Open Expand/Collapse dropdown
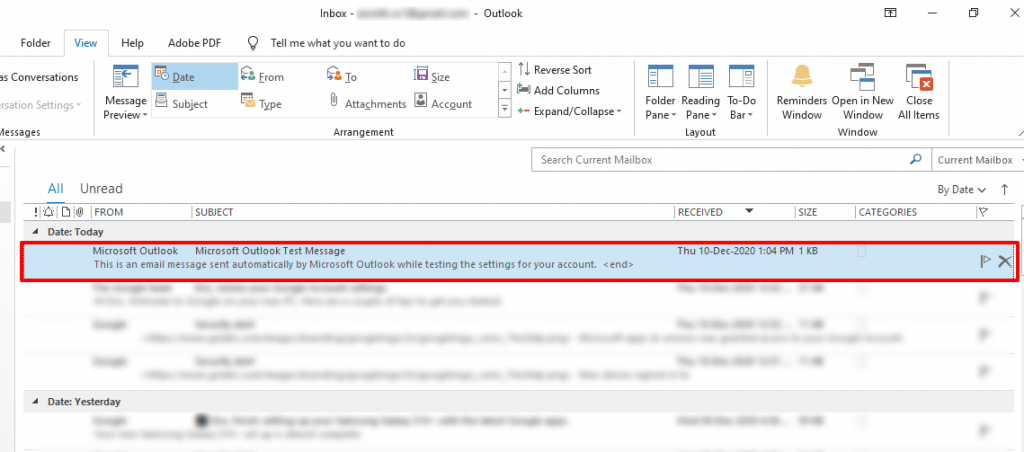Image resolution: width=1024 pixels, height=452 pixels. click(569, 111)
